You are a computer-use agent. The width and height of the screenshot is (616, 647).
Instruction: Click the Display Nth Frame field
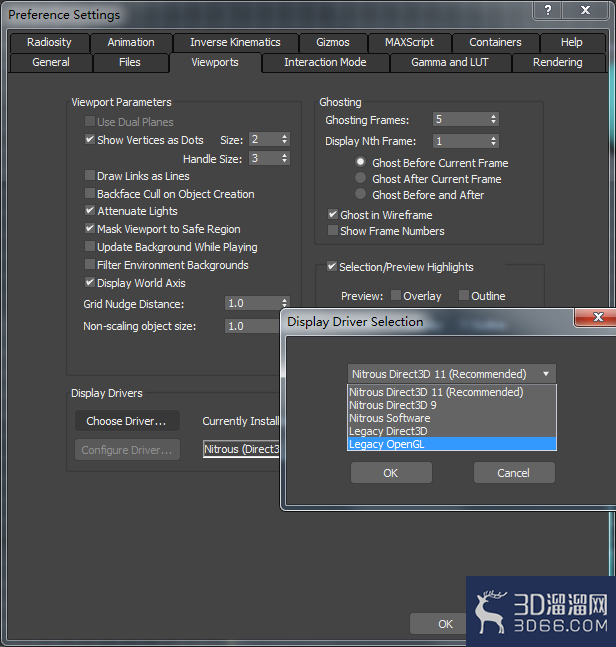tap(461, 141)
